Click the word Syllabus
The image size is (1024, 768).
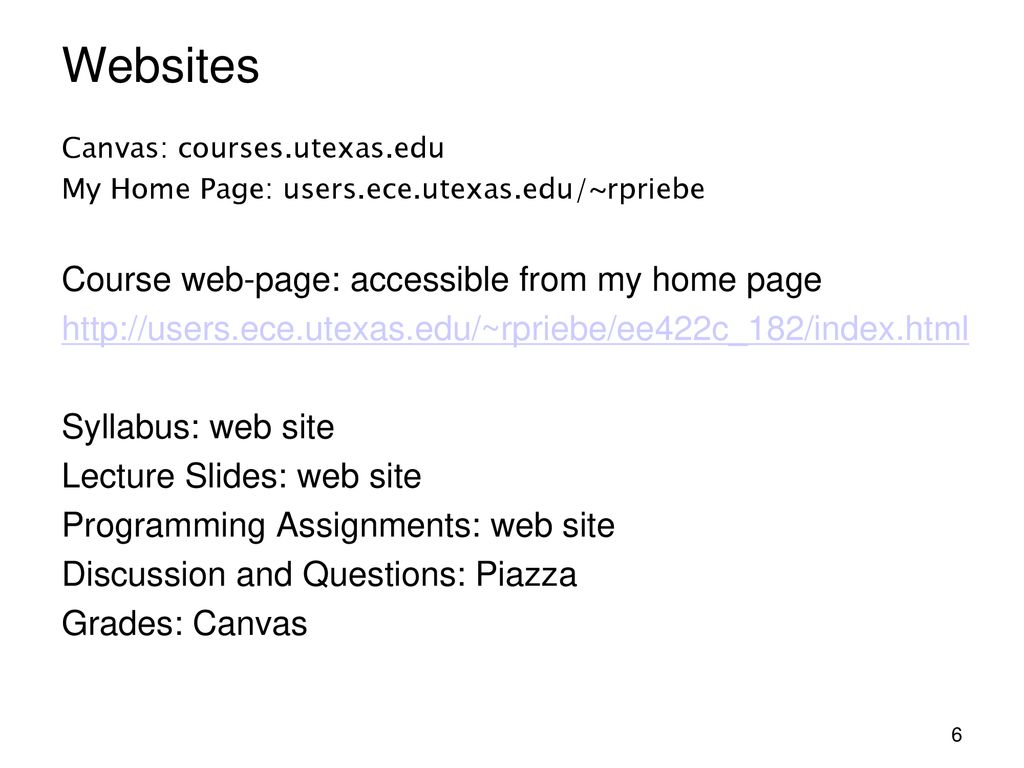127,428
